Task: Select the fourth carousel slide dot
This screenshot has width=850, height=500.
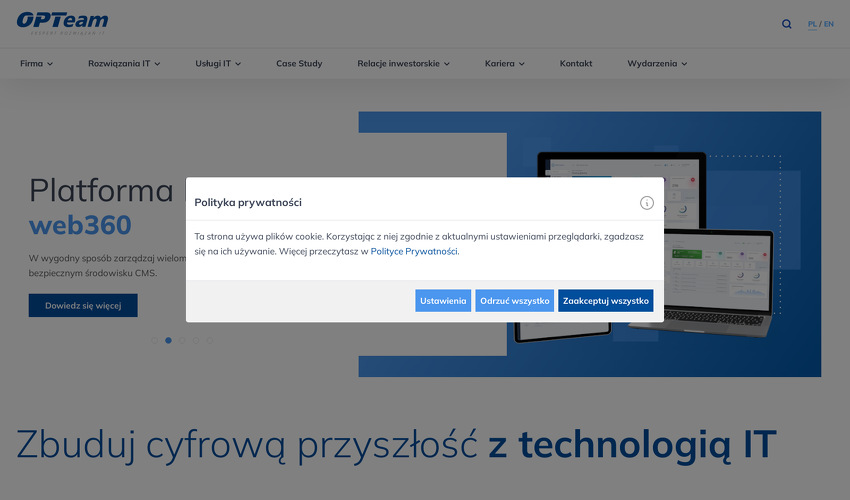Action: click(x=196, y=341)
